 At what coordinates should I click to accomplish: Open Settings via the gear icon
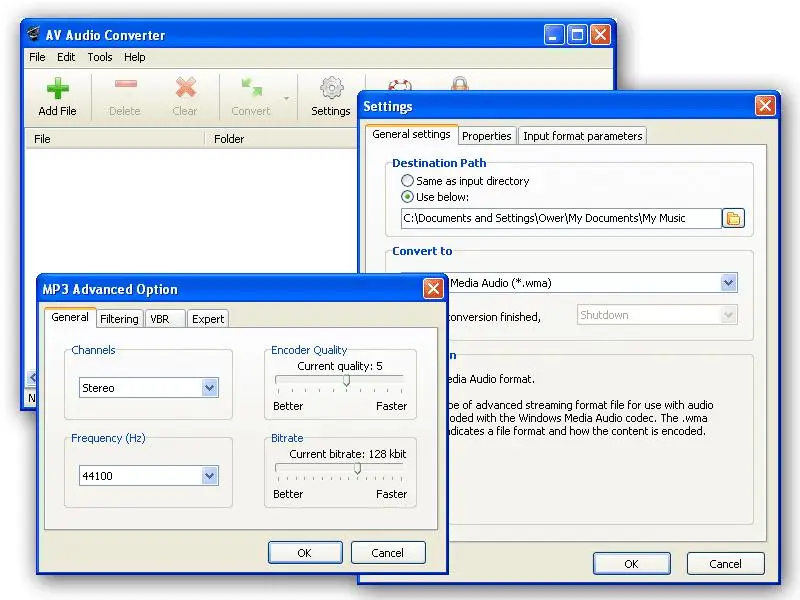332,88
